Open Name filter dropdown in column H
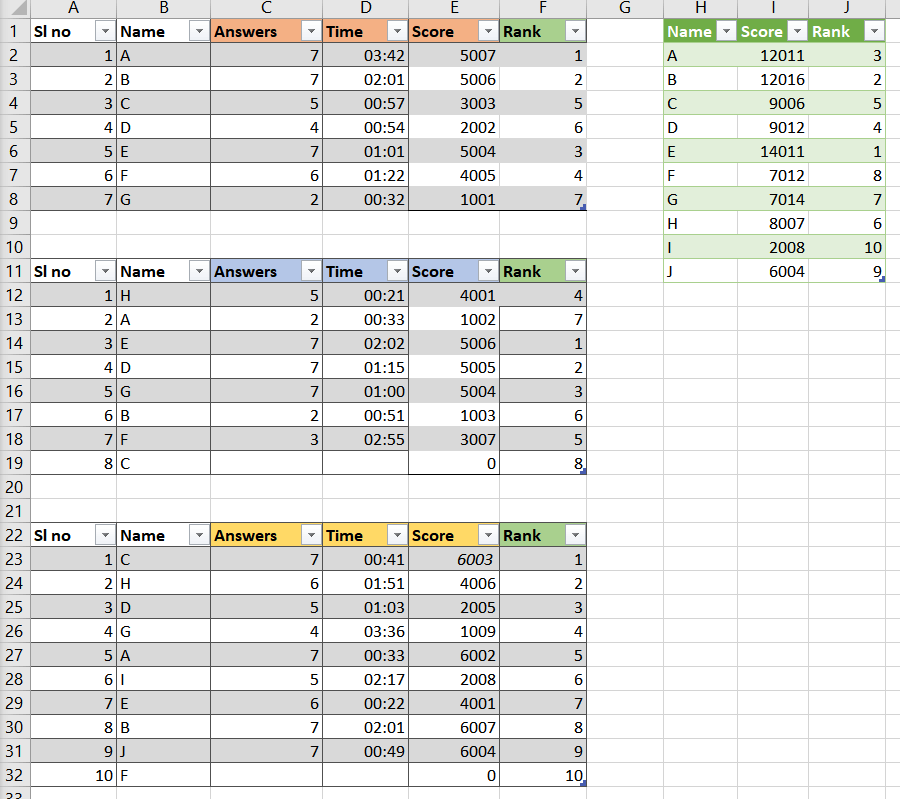 pos(726,31)
